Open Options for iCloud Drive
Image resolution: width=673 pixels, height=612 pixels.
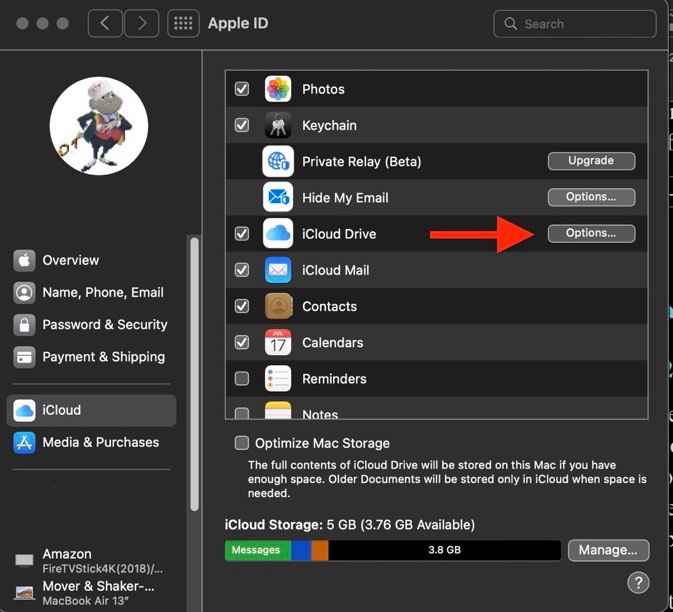(x=591, y=233)
